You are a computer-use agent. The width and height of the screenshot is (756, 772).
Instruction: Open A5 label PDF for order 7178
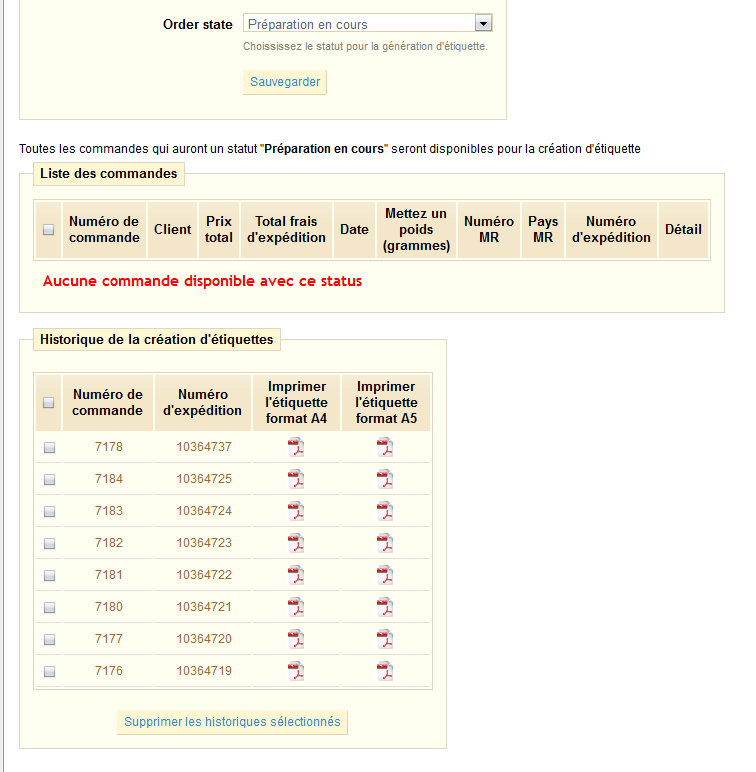point(385,447)
